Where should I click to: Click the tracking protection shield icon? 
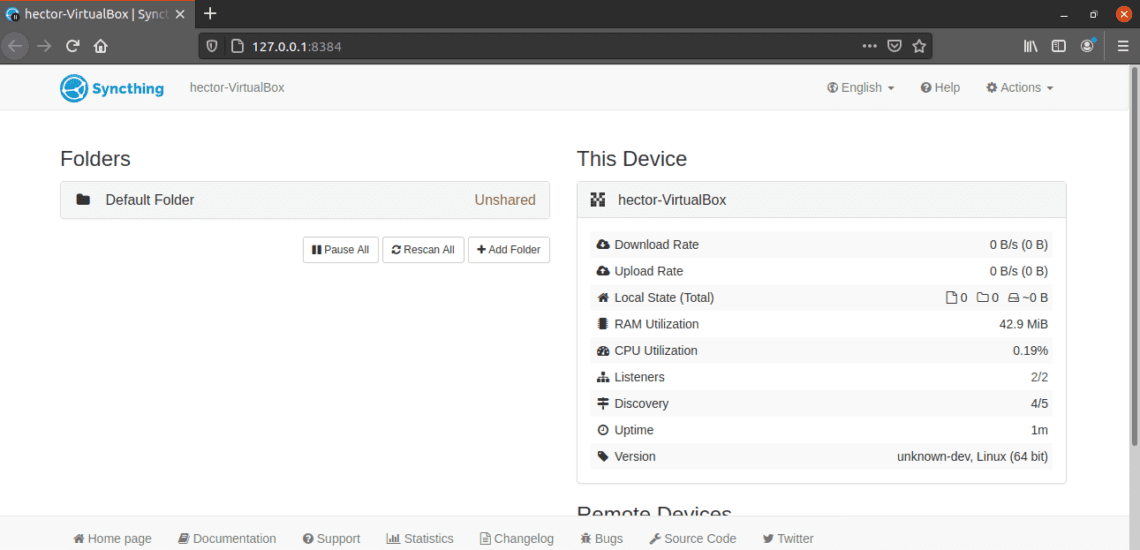click(212, 47)
